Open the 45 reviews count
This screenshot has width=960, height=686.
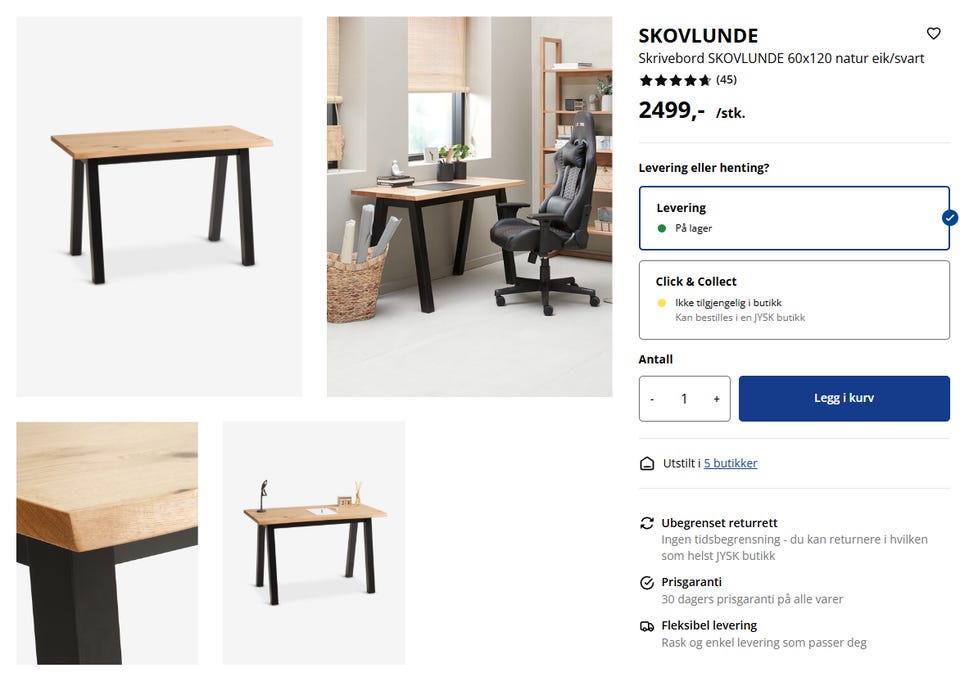(726, 80)
